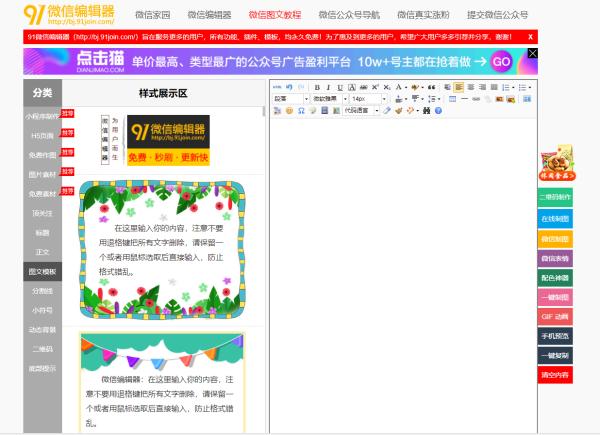600x435 pixels.
Task: Close the 点击猫 banner ad
Action: click(532, 53)
